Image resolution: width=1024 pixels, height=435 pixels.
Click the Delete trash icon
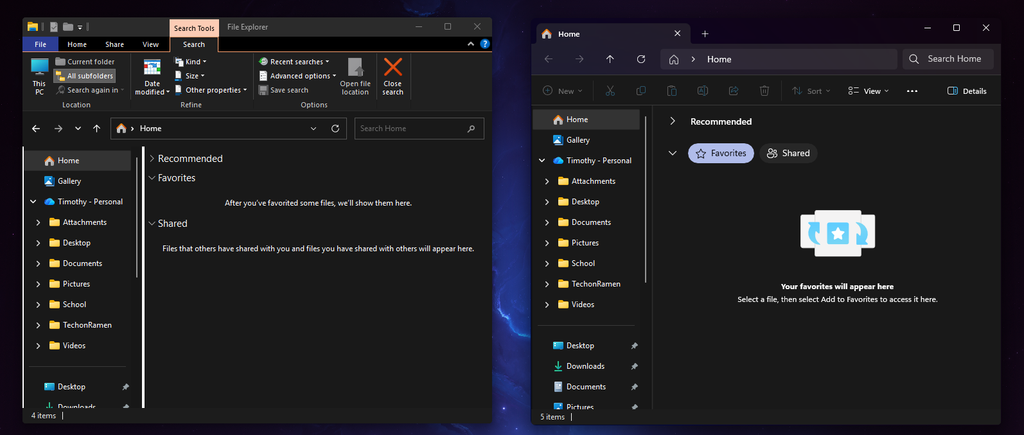pyautogui.click(x=765, y=91)
